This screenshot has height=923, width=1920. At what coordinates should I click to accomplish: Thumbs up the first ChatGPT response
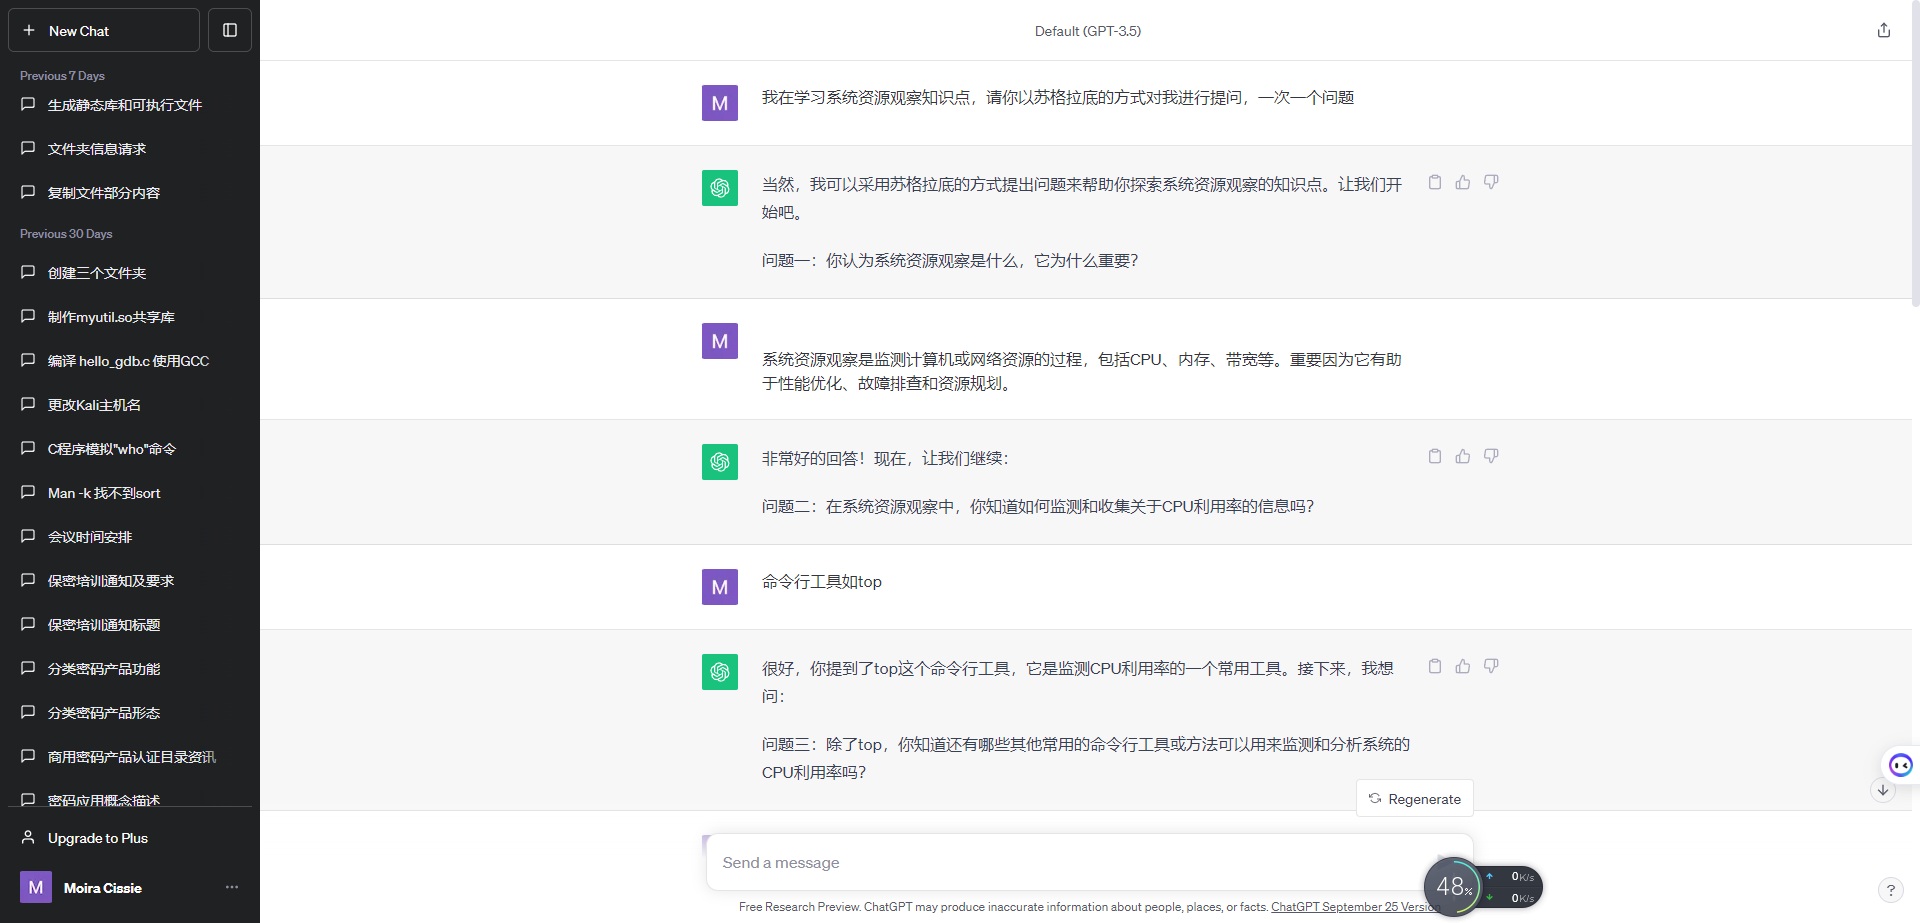click(1463, 182)
